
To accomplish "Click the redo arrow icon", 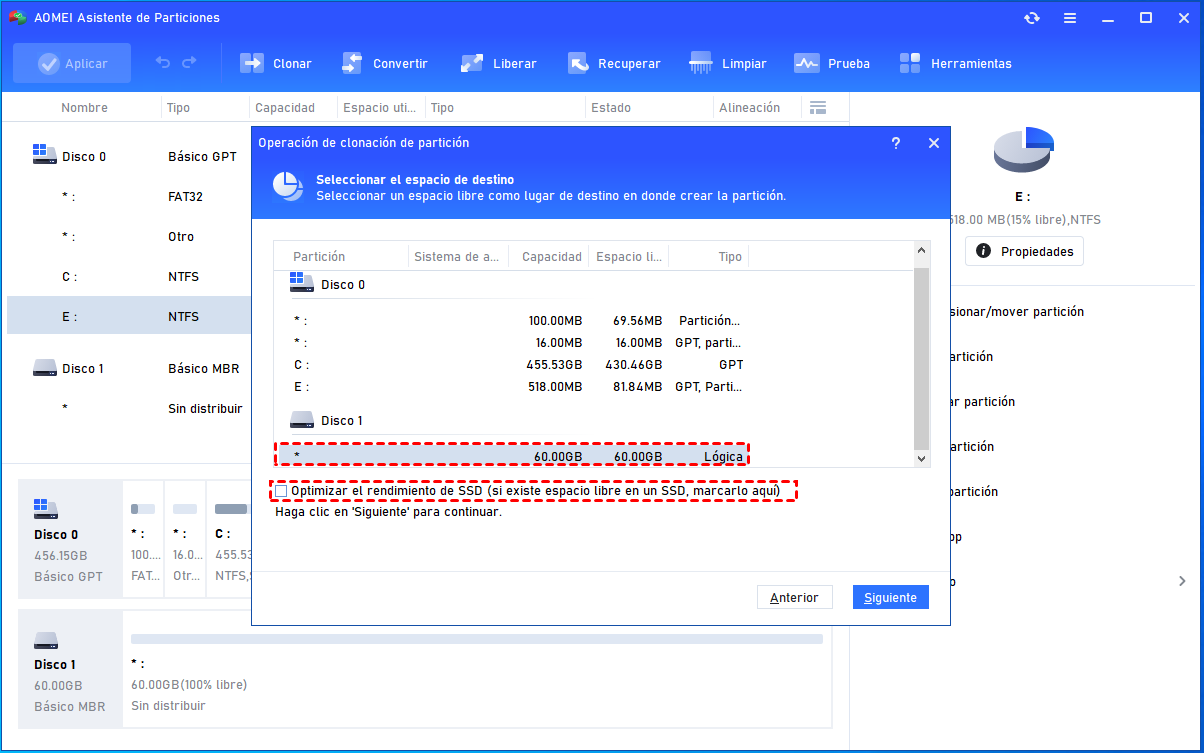I will [x=189, y=63].
